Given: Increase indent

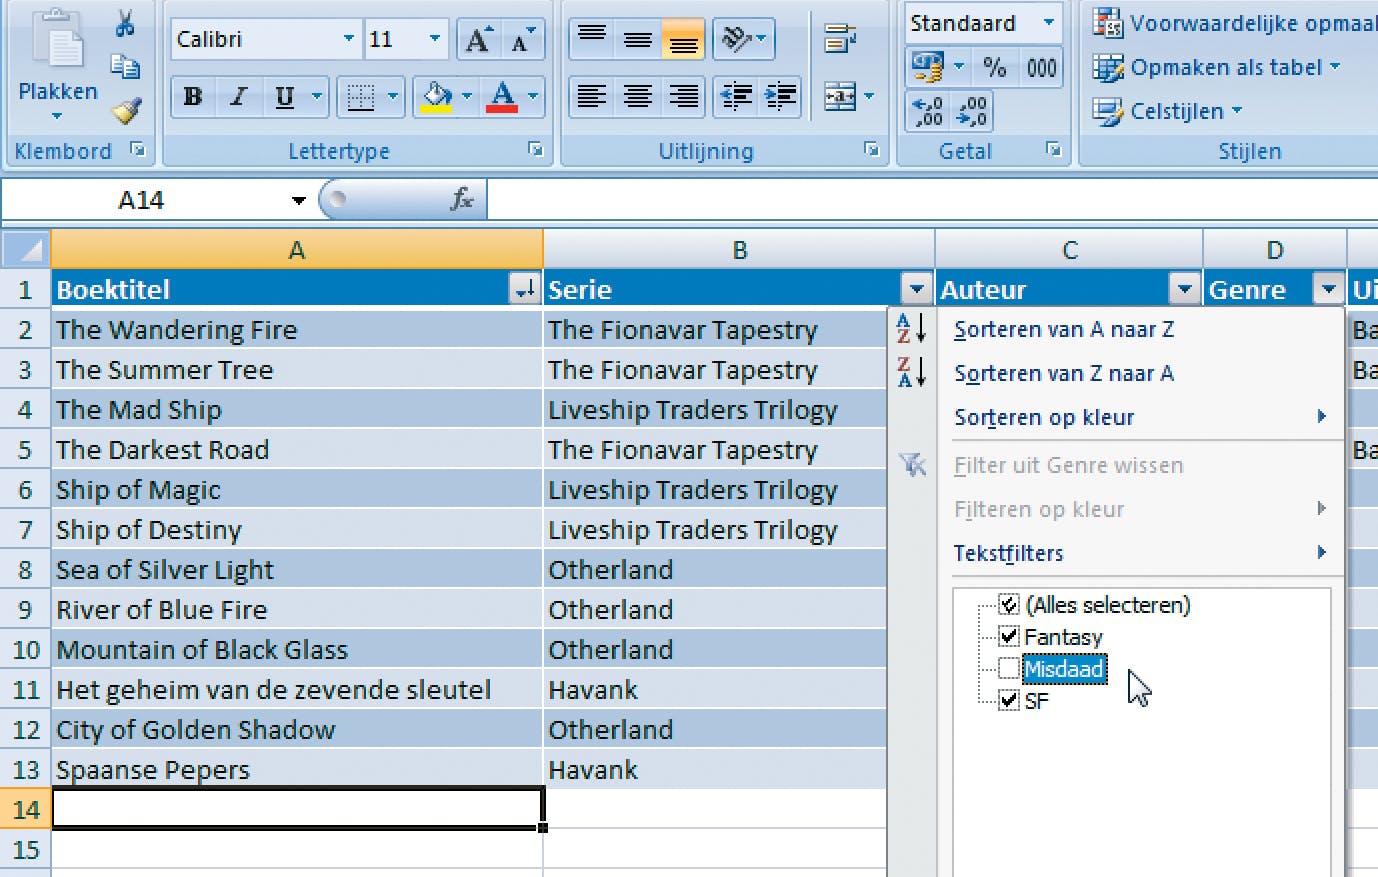Looking at the screenshot, I should [x=780, y=96].
